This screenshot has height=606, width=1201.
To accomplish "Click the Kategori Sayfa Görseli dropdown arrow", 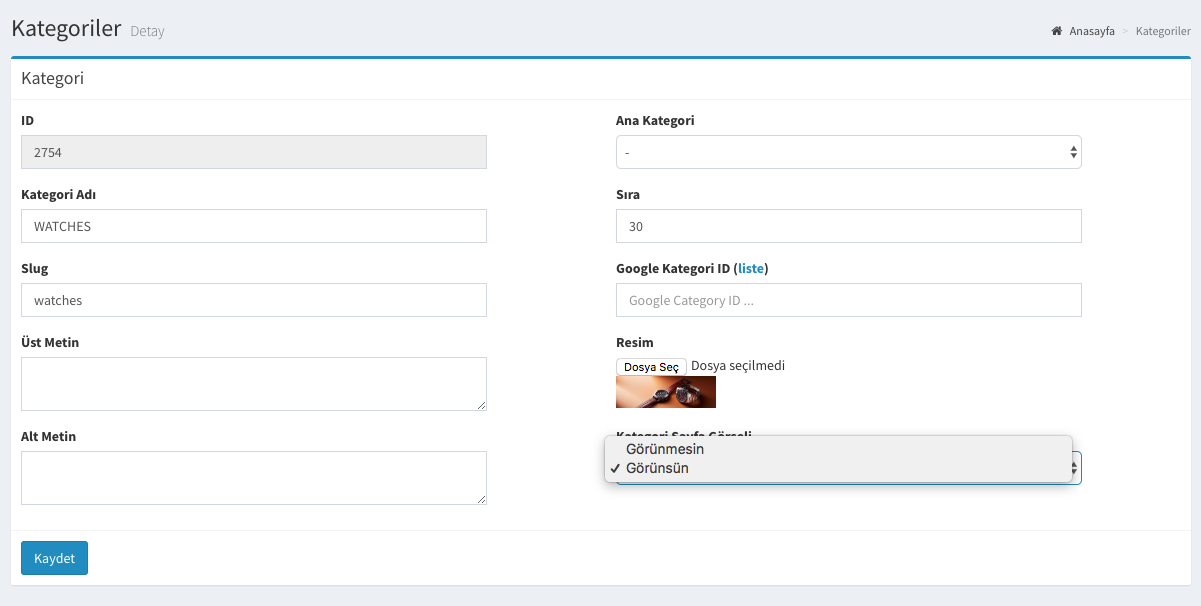I will click(1075, 468).
